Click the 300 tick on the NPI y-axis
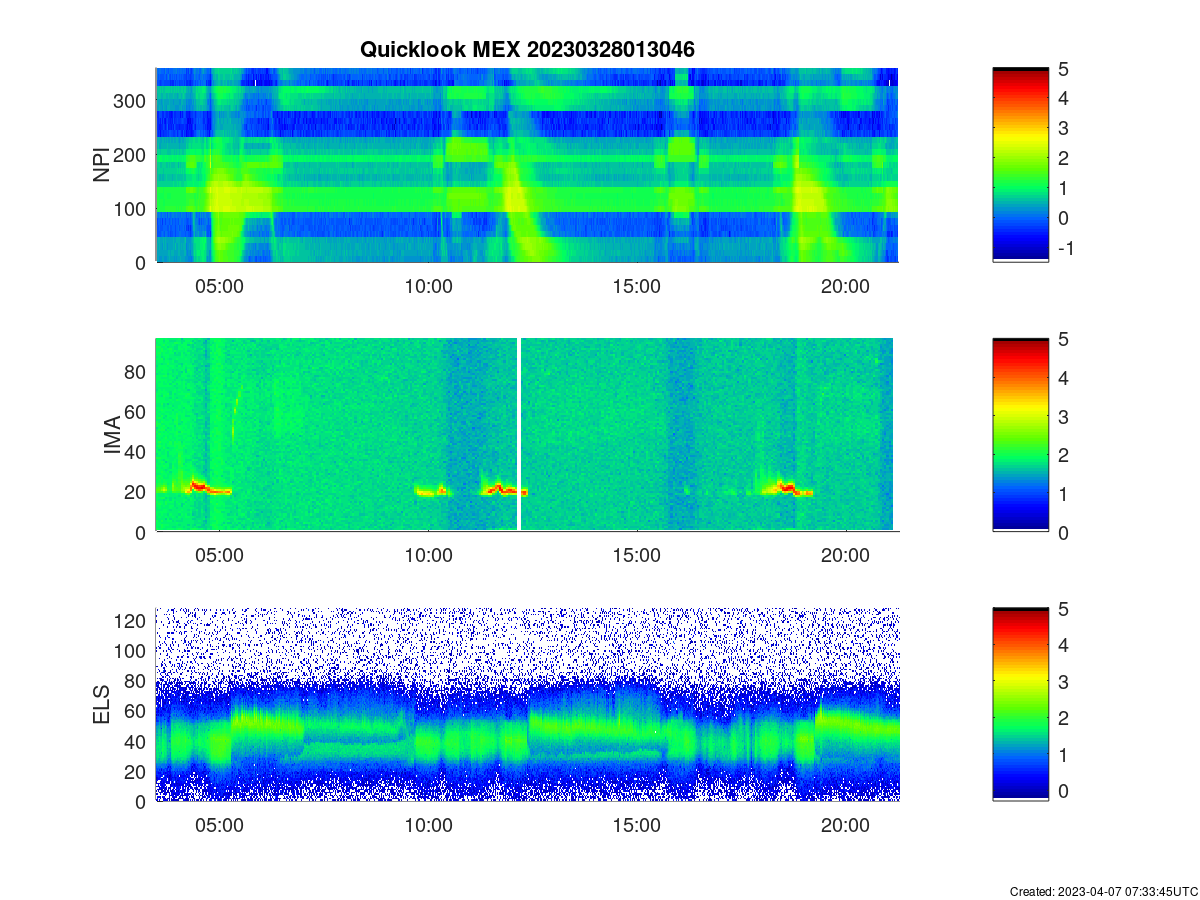1200x900 pixels. tap(132, 100)
